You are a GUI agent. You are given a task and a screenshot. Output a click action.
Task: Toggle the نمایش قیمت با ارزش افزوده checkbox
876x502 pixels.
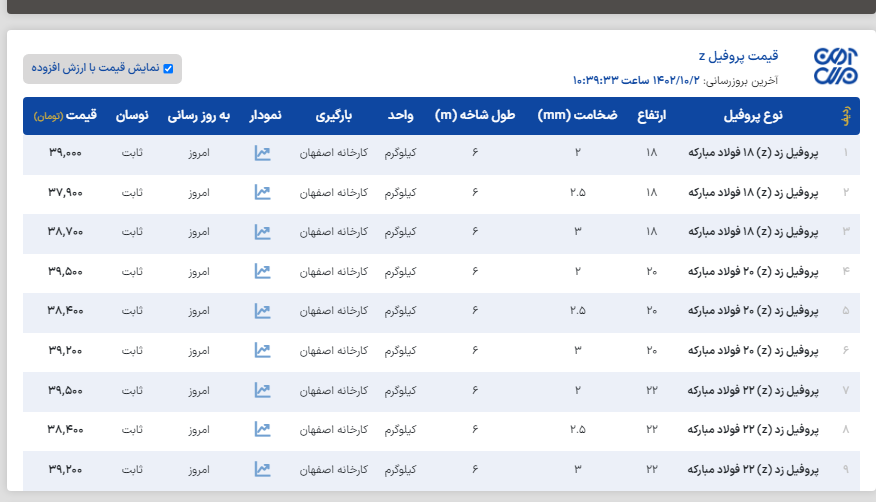(x=168, y=69)
